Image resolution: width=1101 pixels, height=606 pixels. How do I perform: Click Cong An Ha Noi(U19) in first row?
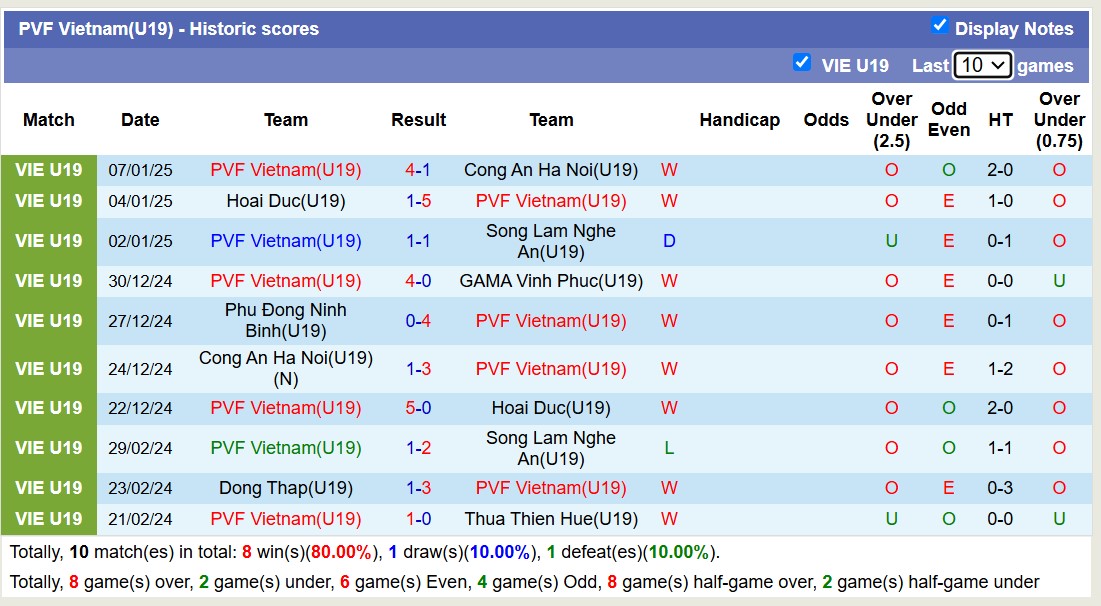tap(550, 170)
